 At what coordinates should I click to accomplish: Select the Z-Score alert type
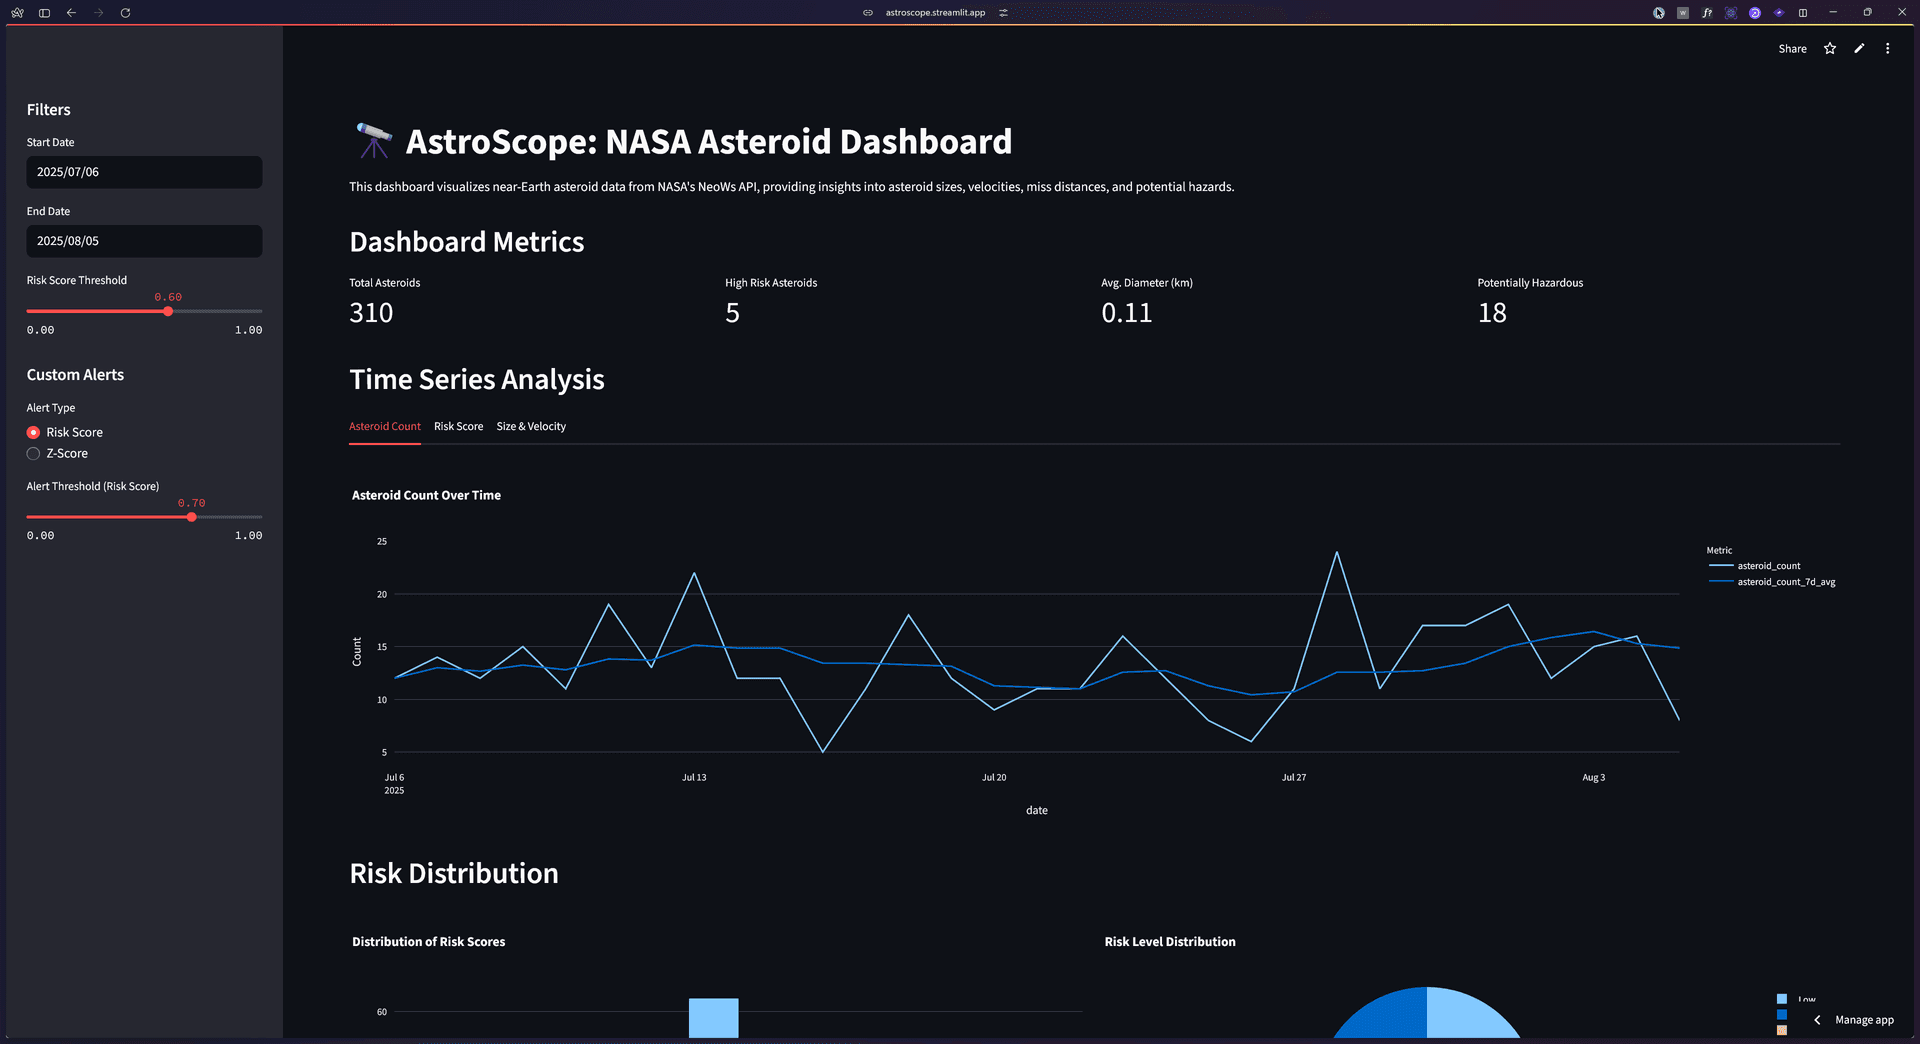point(34,454)
